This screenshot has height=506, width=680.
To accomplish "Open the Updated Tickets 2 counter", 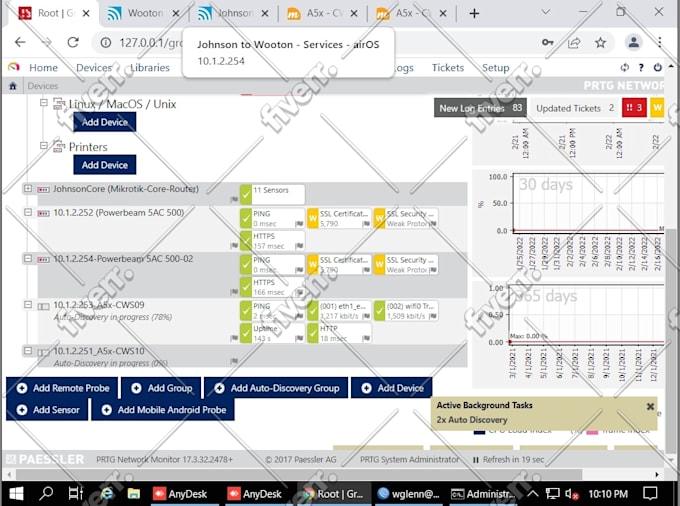I will (575, 108).
